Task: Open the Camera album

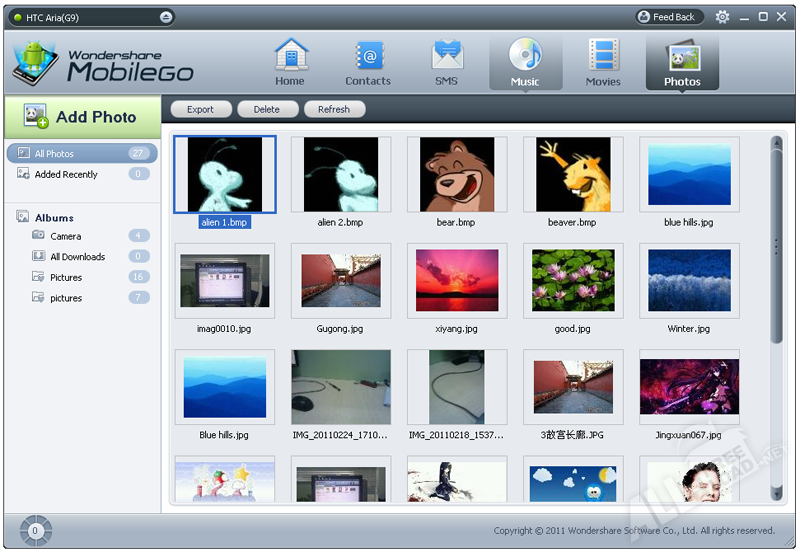Action: click(66, 237)
